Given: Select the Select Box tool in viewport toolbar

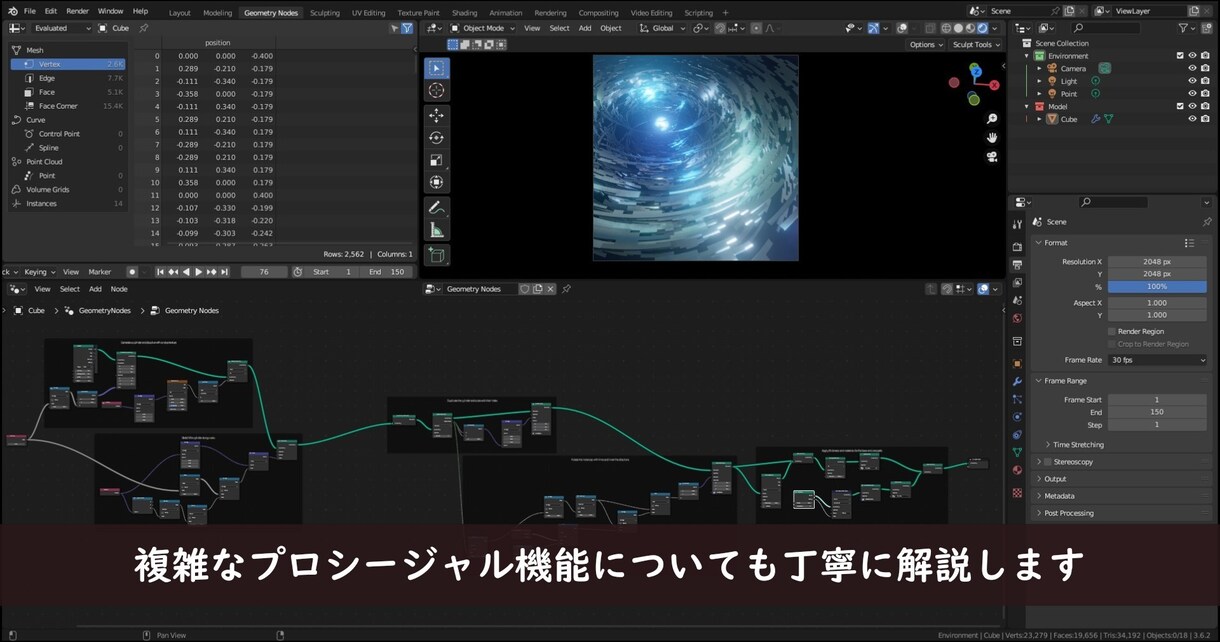Looking at the screenshot, I should pyautogui.click(x=437, y=68).
